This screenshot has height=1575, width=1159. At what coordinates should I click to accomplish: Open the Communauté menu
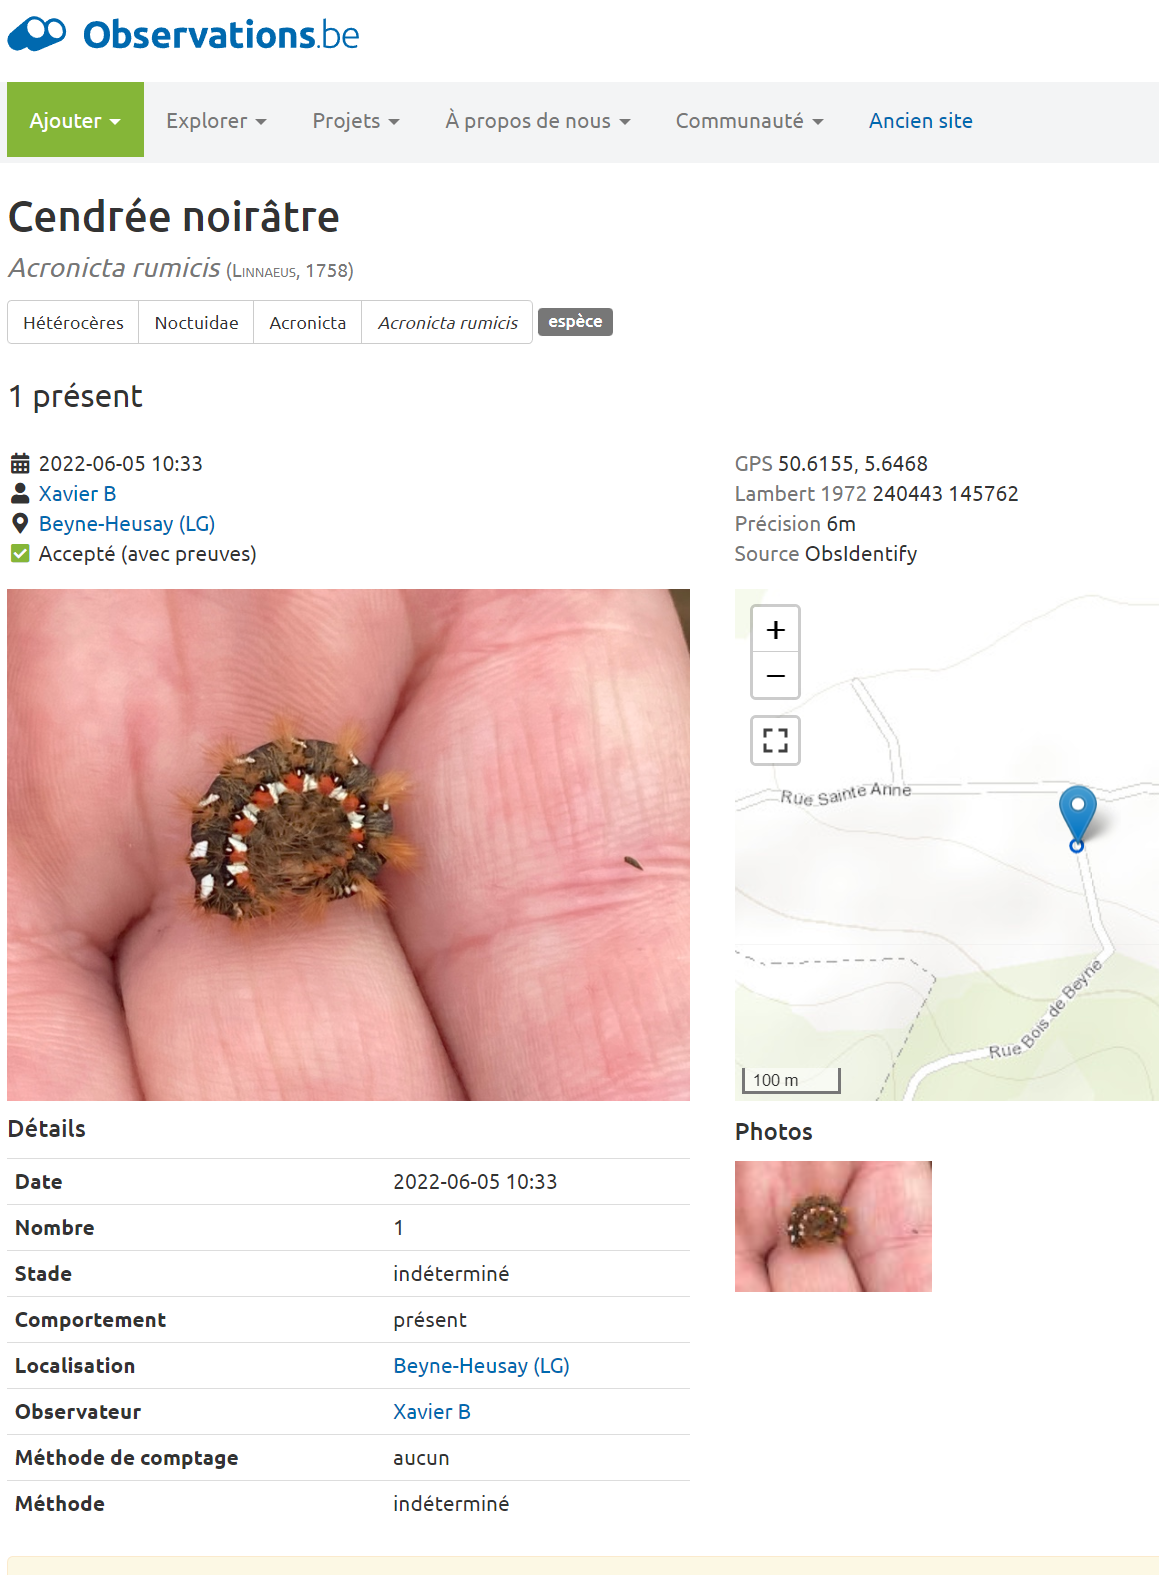point(749,120)
